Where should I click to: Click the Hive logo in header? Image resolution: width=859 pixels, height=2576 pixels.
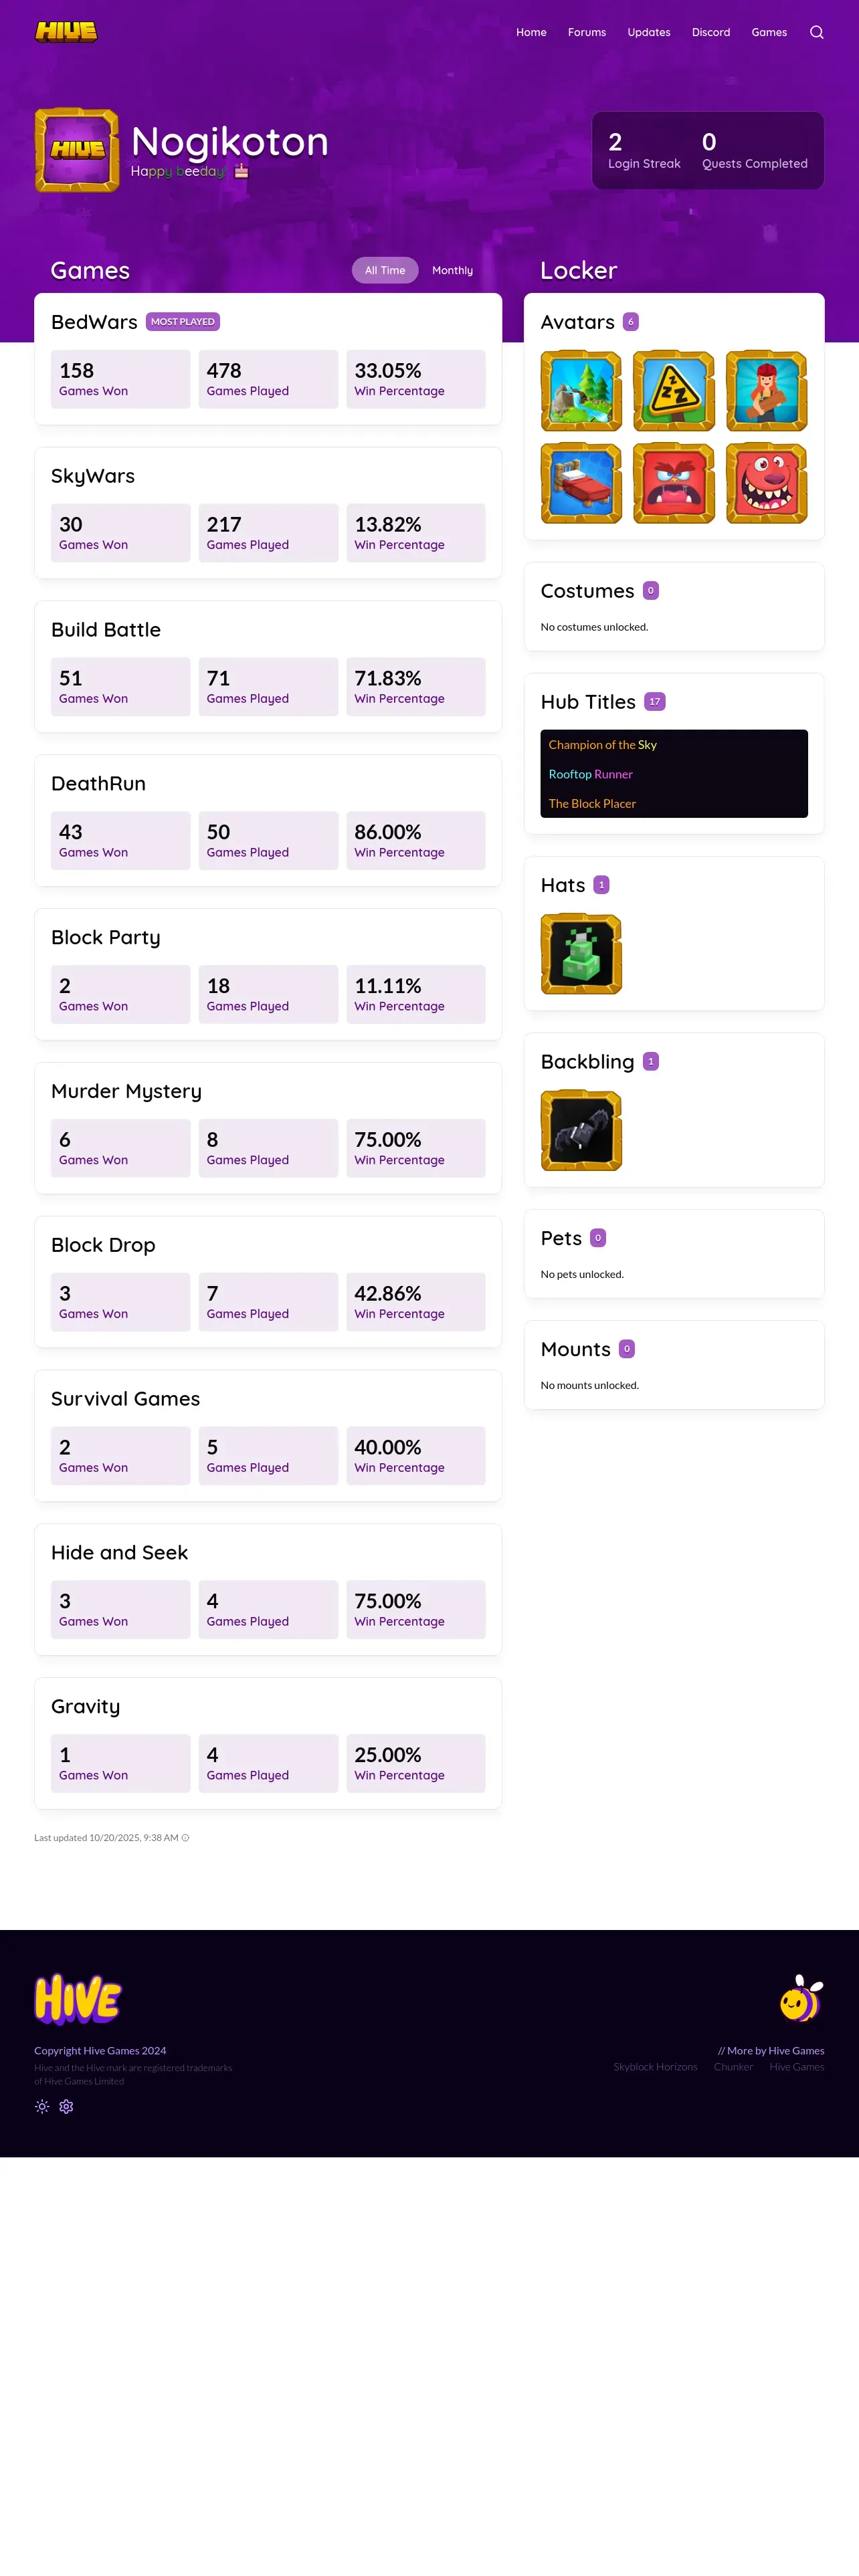point(66,32)
